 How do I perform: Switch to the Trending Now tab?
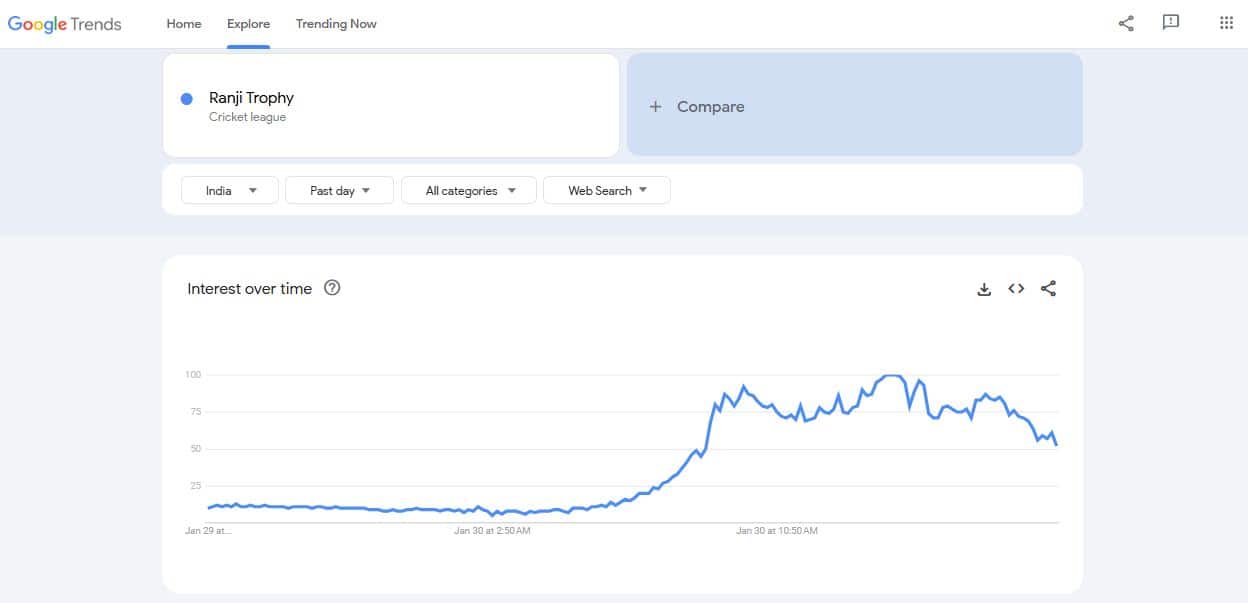point(336,24)
